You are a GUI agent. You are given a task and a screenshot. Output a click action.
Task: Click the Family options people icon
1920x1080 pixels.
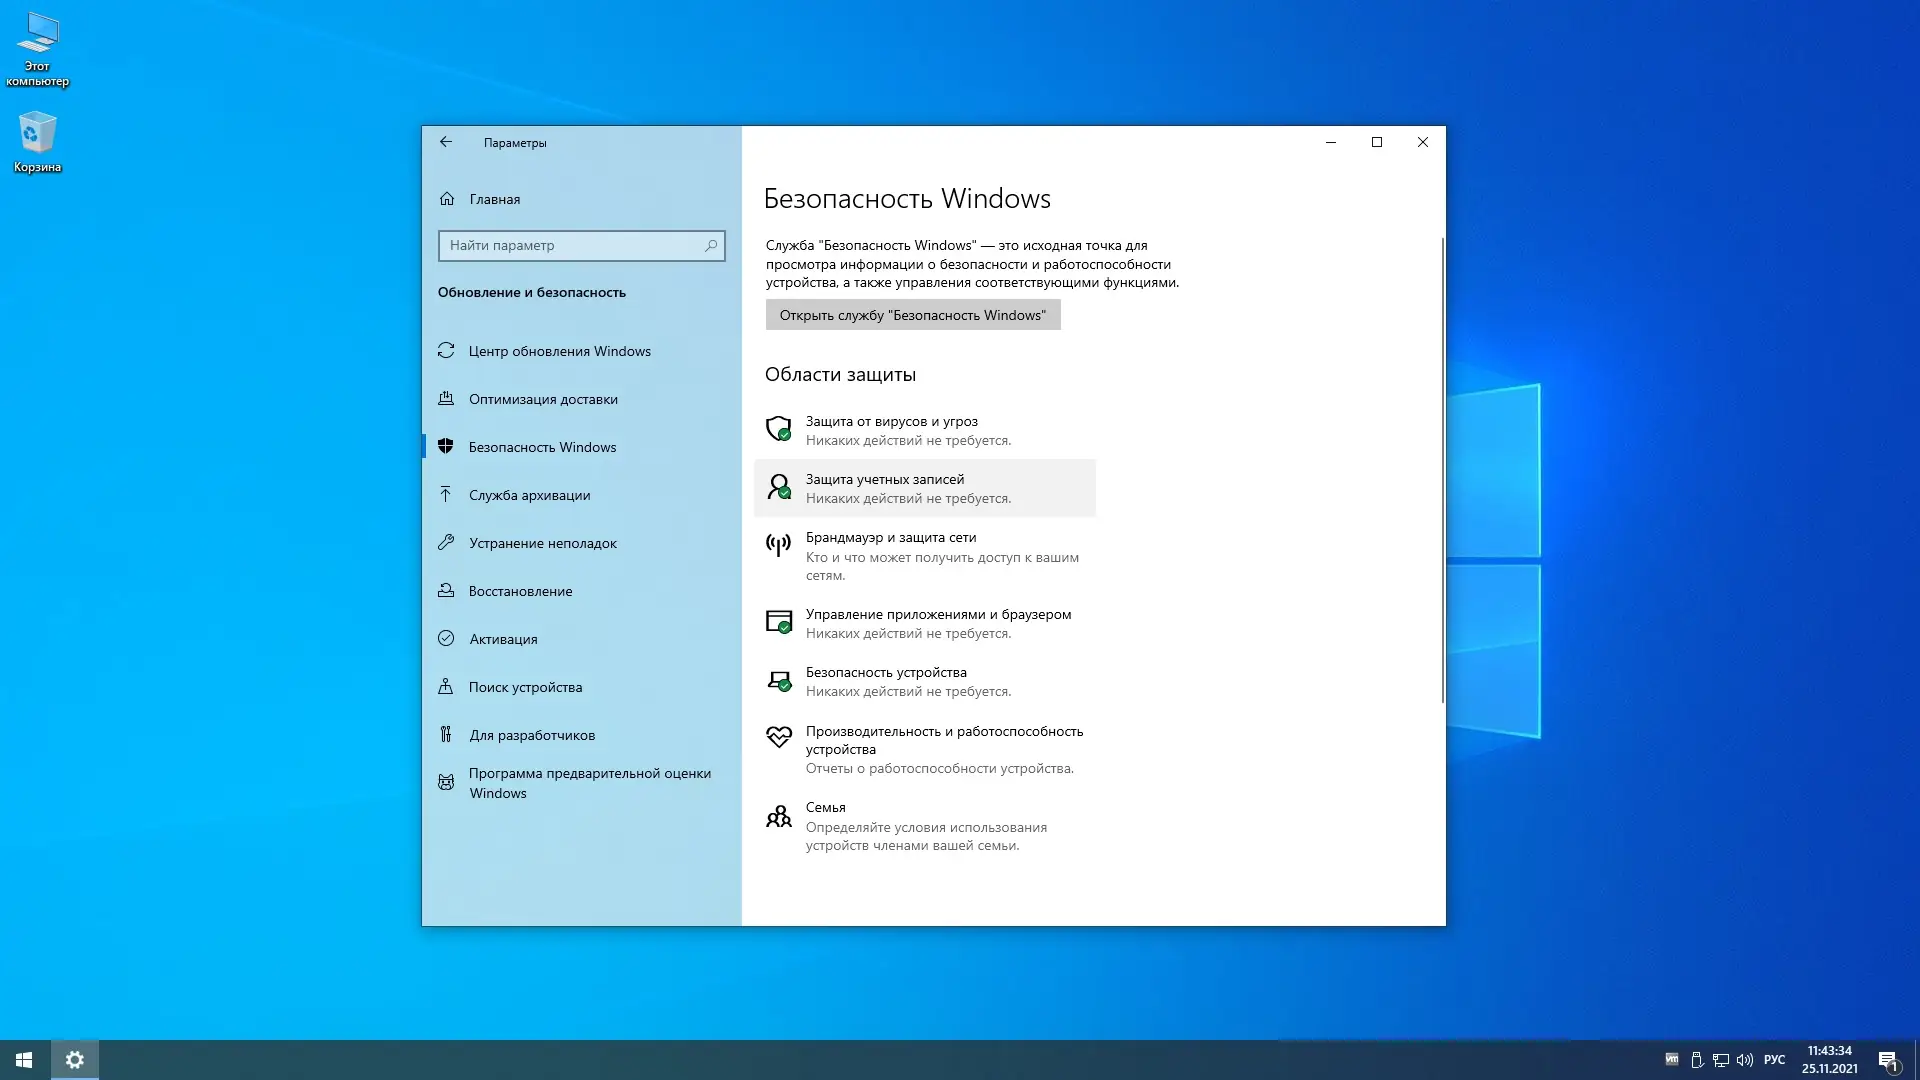pyautogui.click(x=778, y=817)
